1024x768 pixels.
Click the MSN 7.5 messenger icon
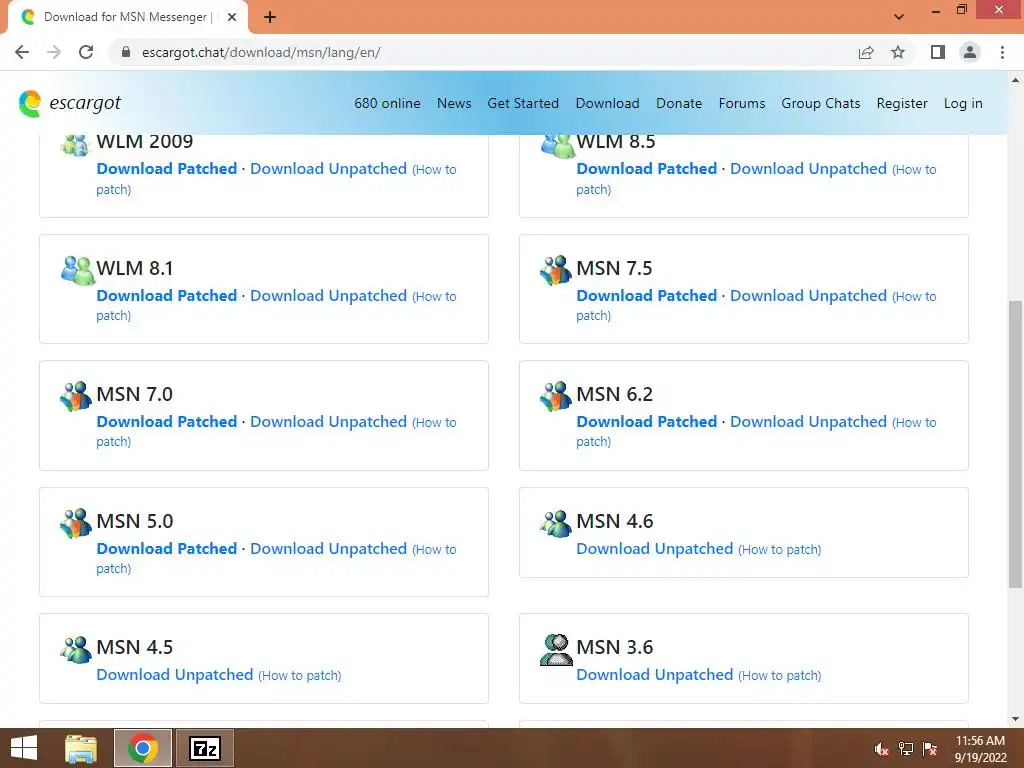tap(556, 270)
